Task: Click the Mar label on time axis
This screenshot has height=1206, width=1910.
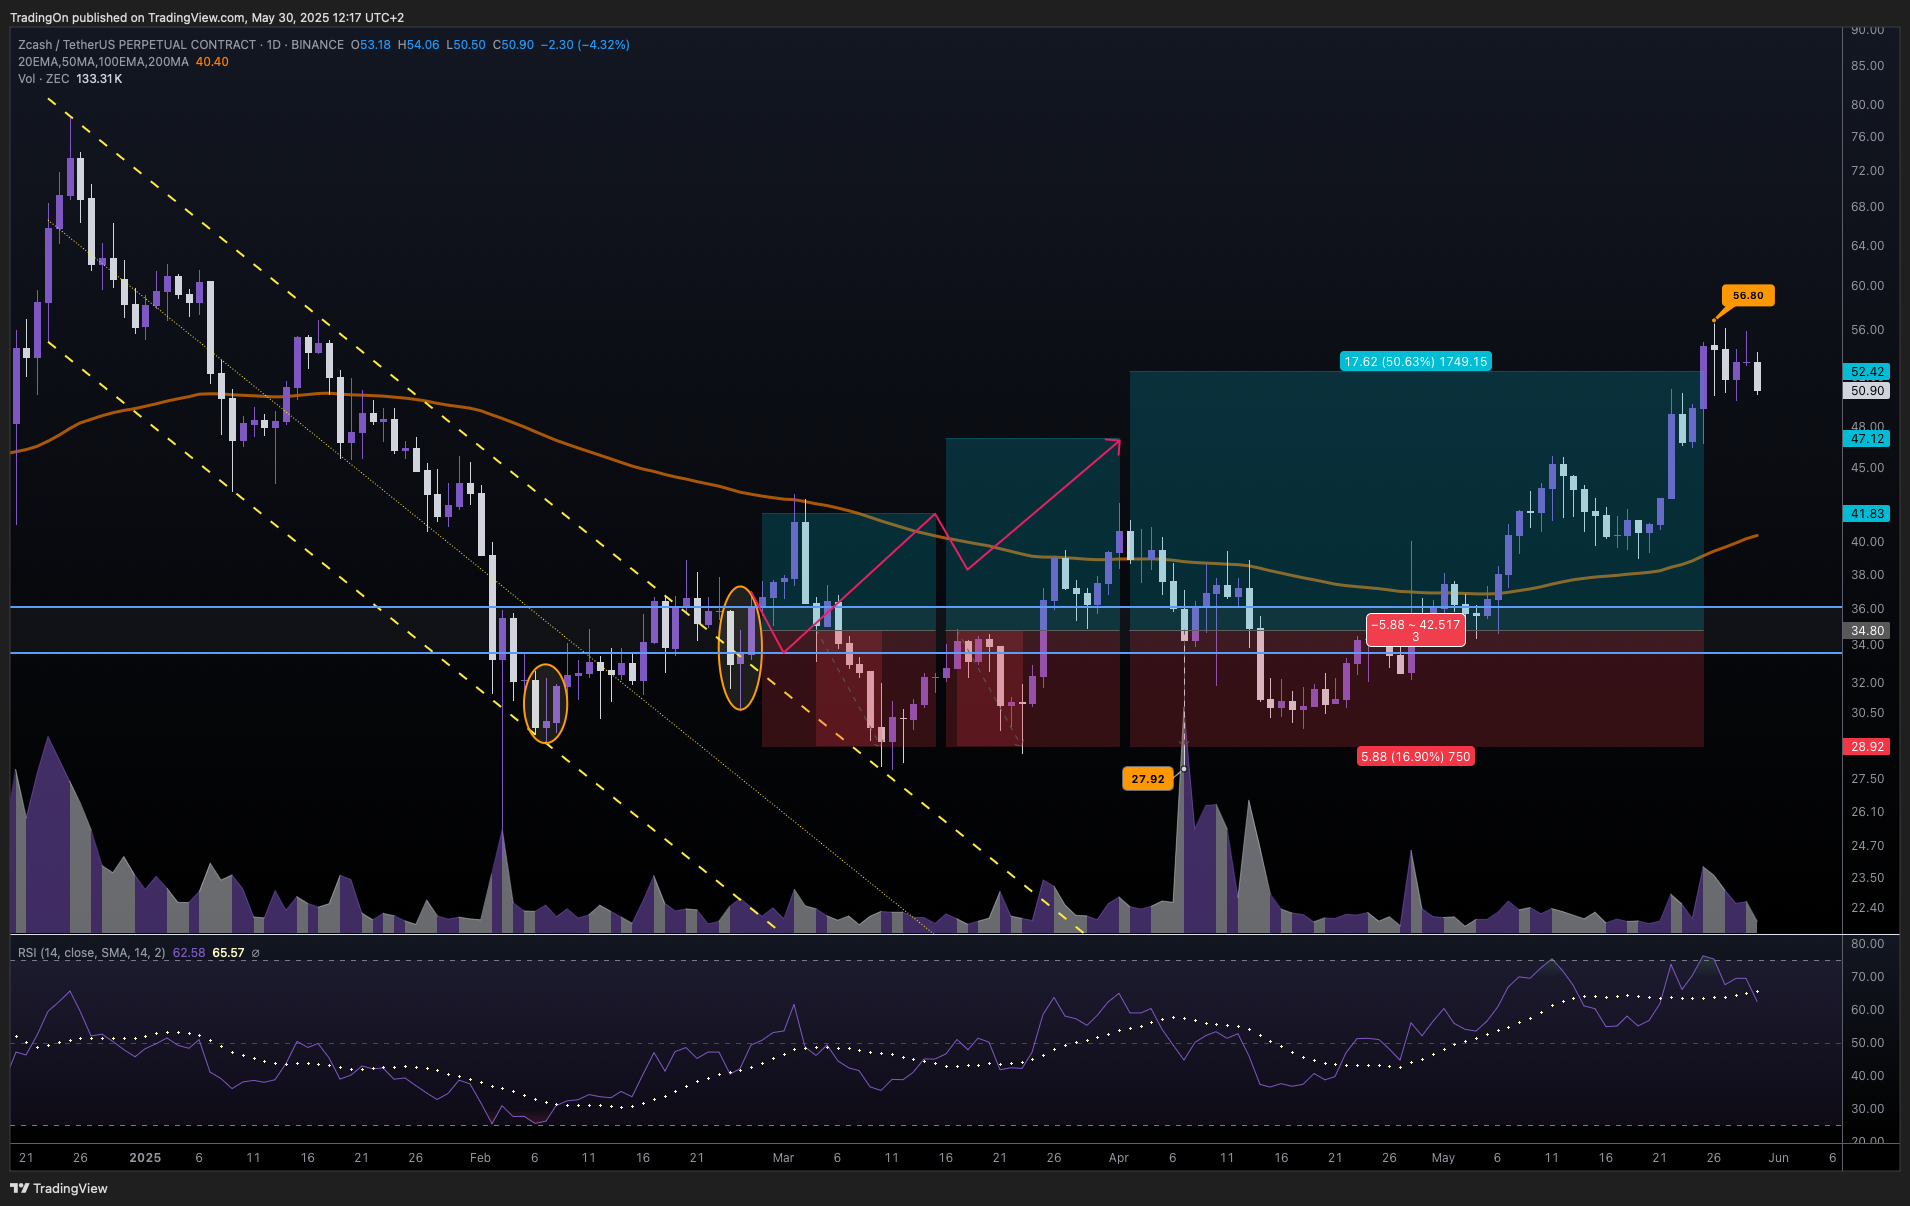Action: pyautogui.click(x=783, y=1157)
